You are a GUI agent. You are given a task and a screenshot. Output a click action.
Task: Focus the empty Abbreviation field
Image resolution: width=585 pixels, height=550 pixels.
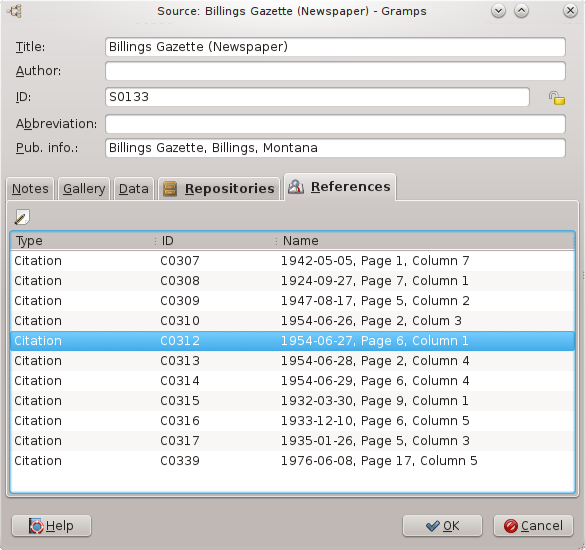tap(335, 124)
